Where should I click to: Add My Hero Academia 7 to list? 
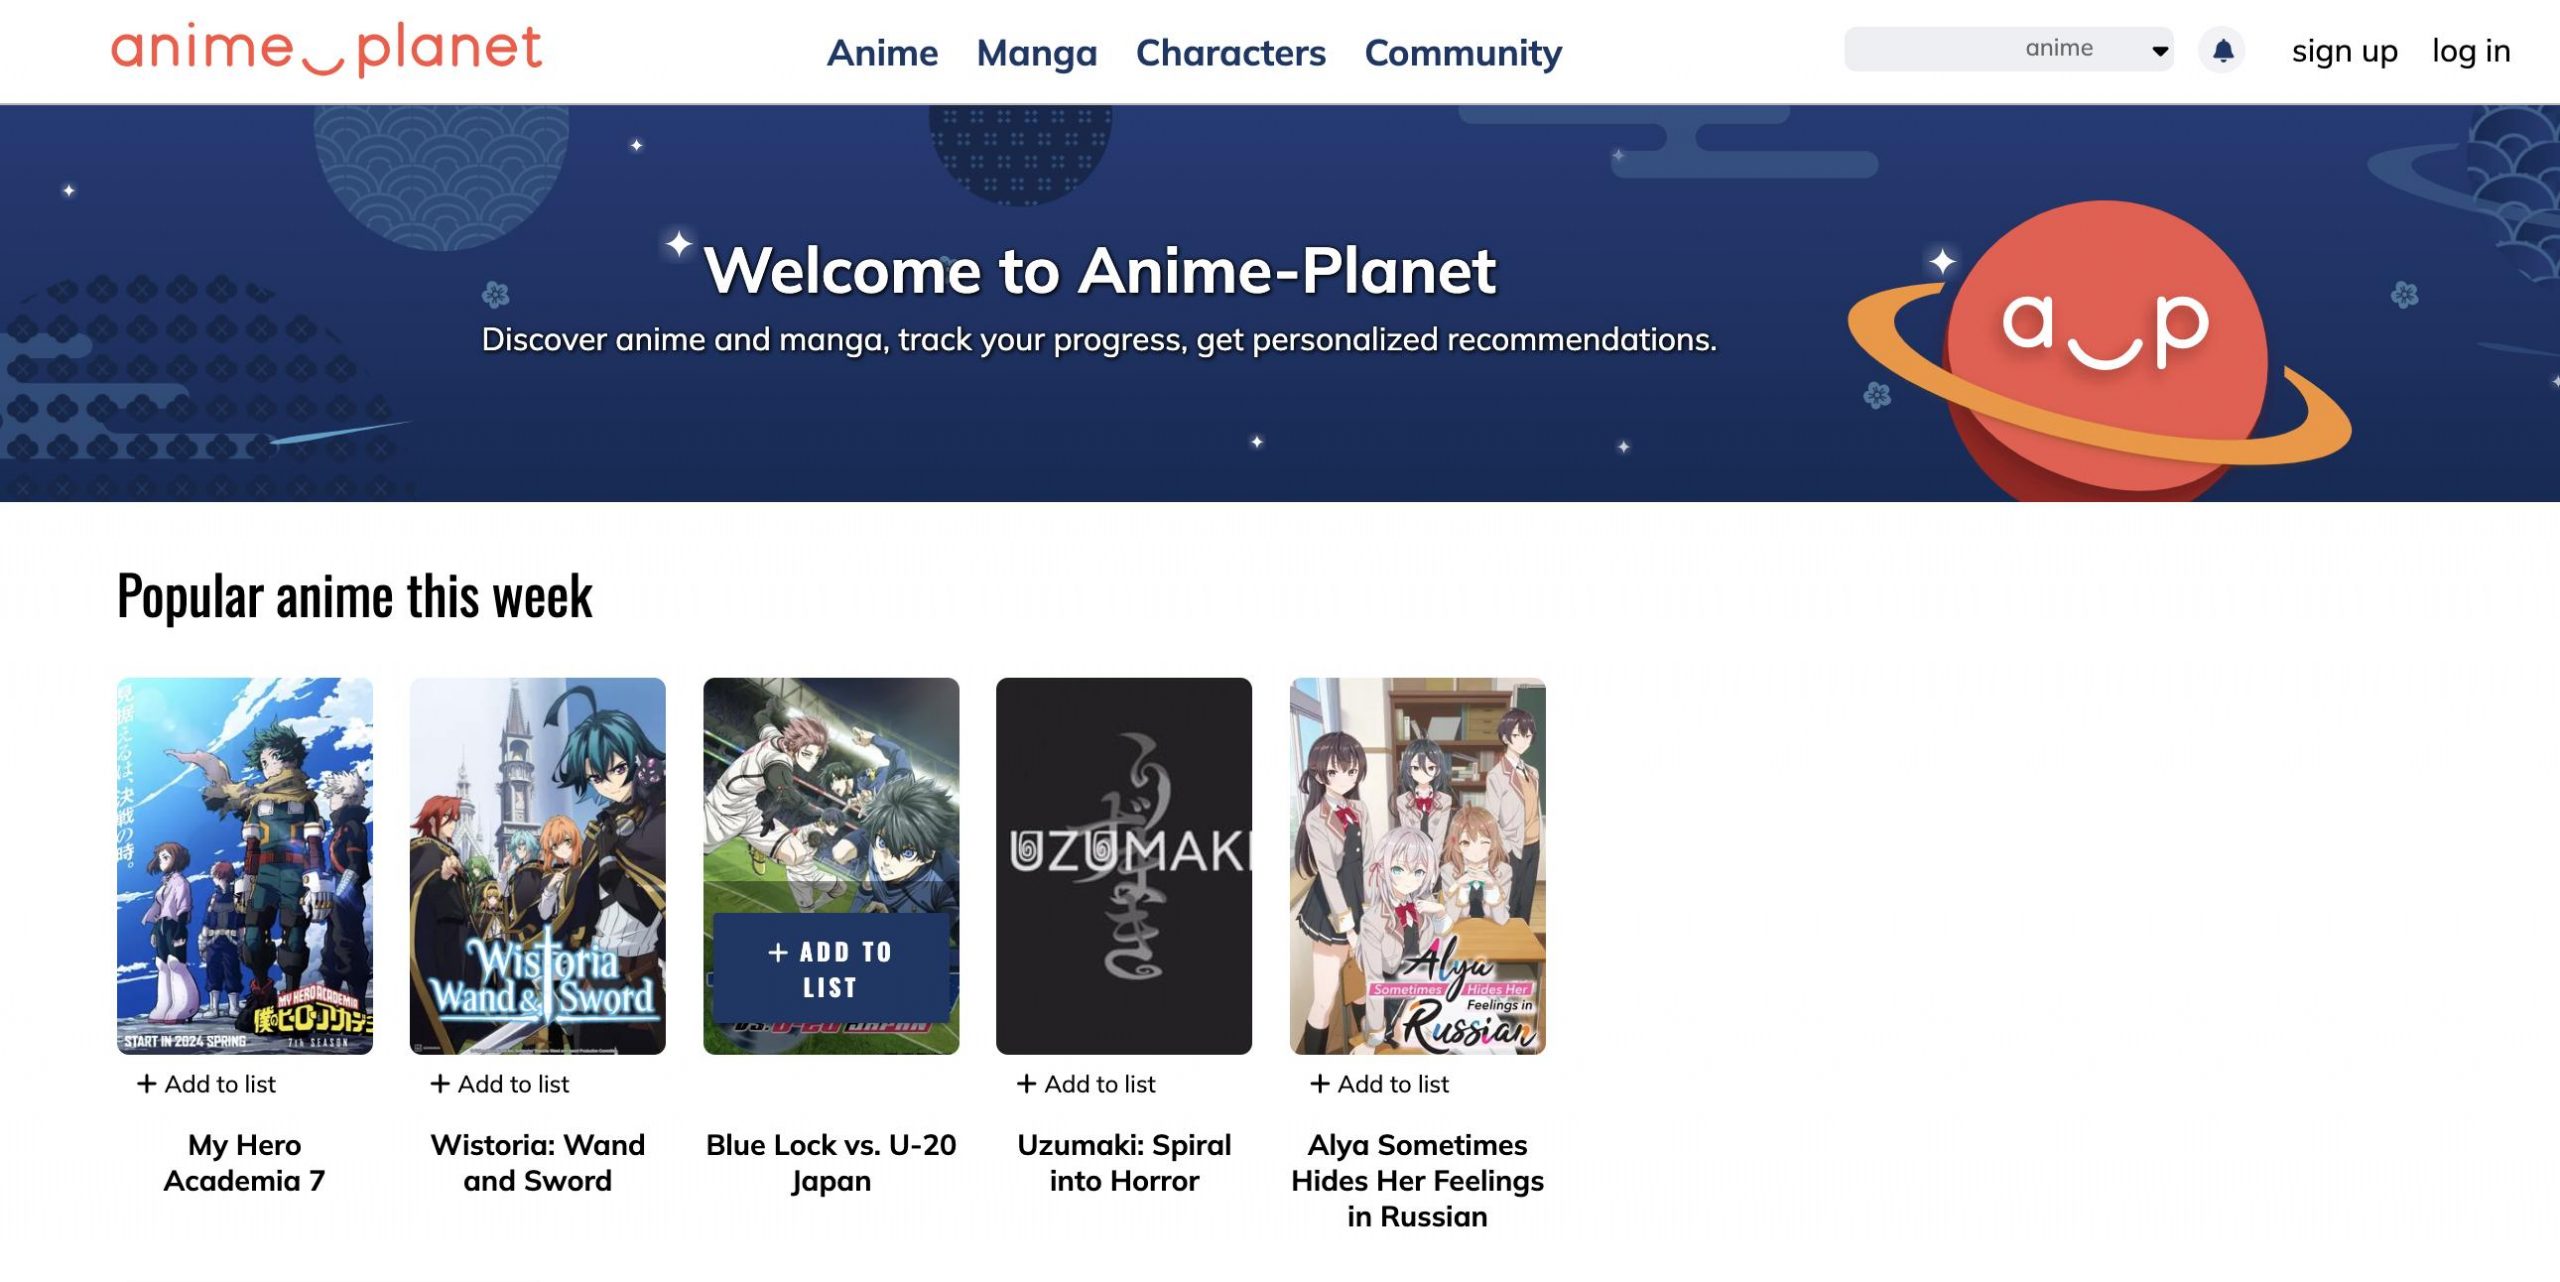[206, 1083]
